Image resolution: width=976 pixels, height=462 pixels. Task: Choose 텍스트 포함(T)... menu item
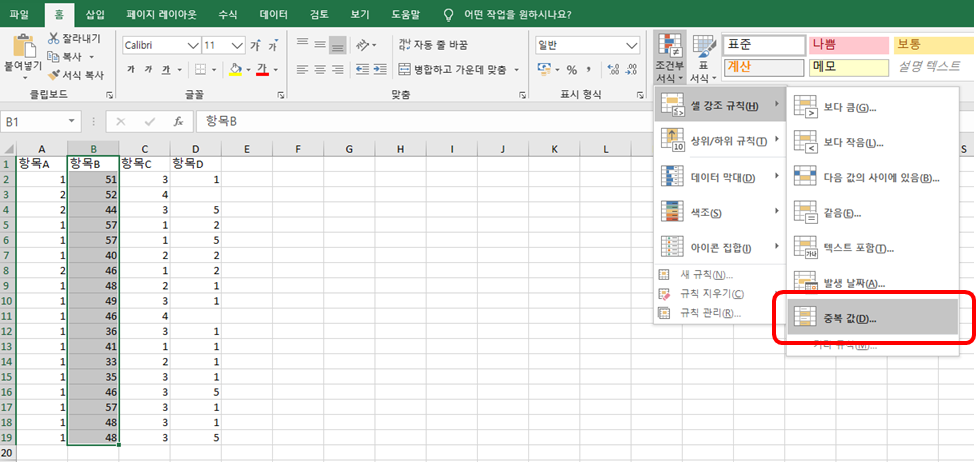click(872, 248)
